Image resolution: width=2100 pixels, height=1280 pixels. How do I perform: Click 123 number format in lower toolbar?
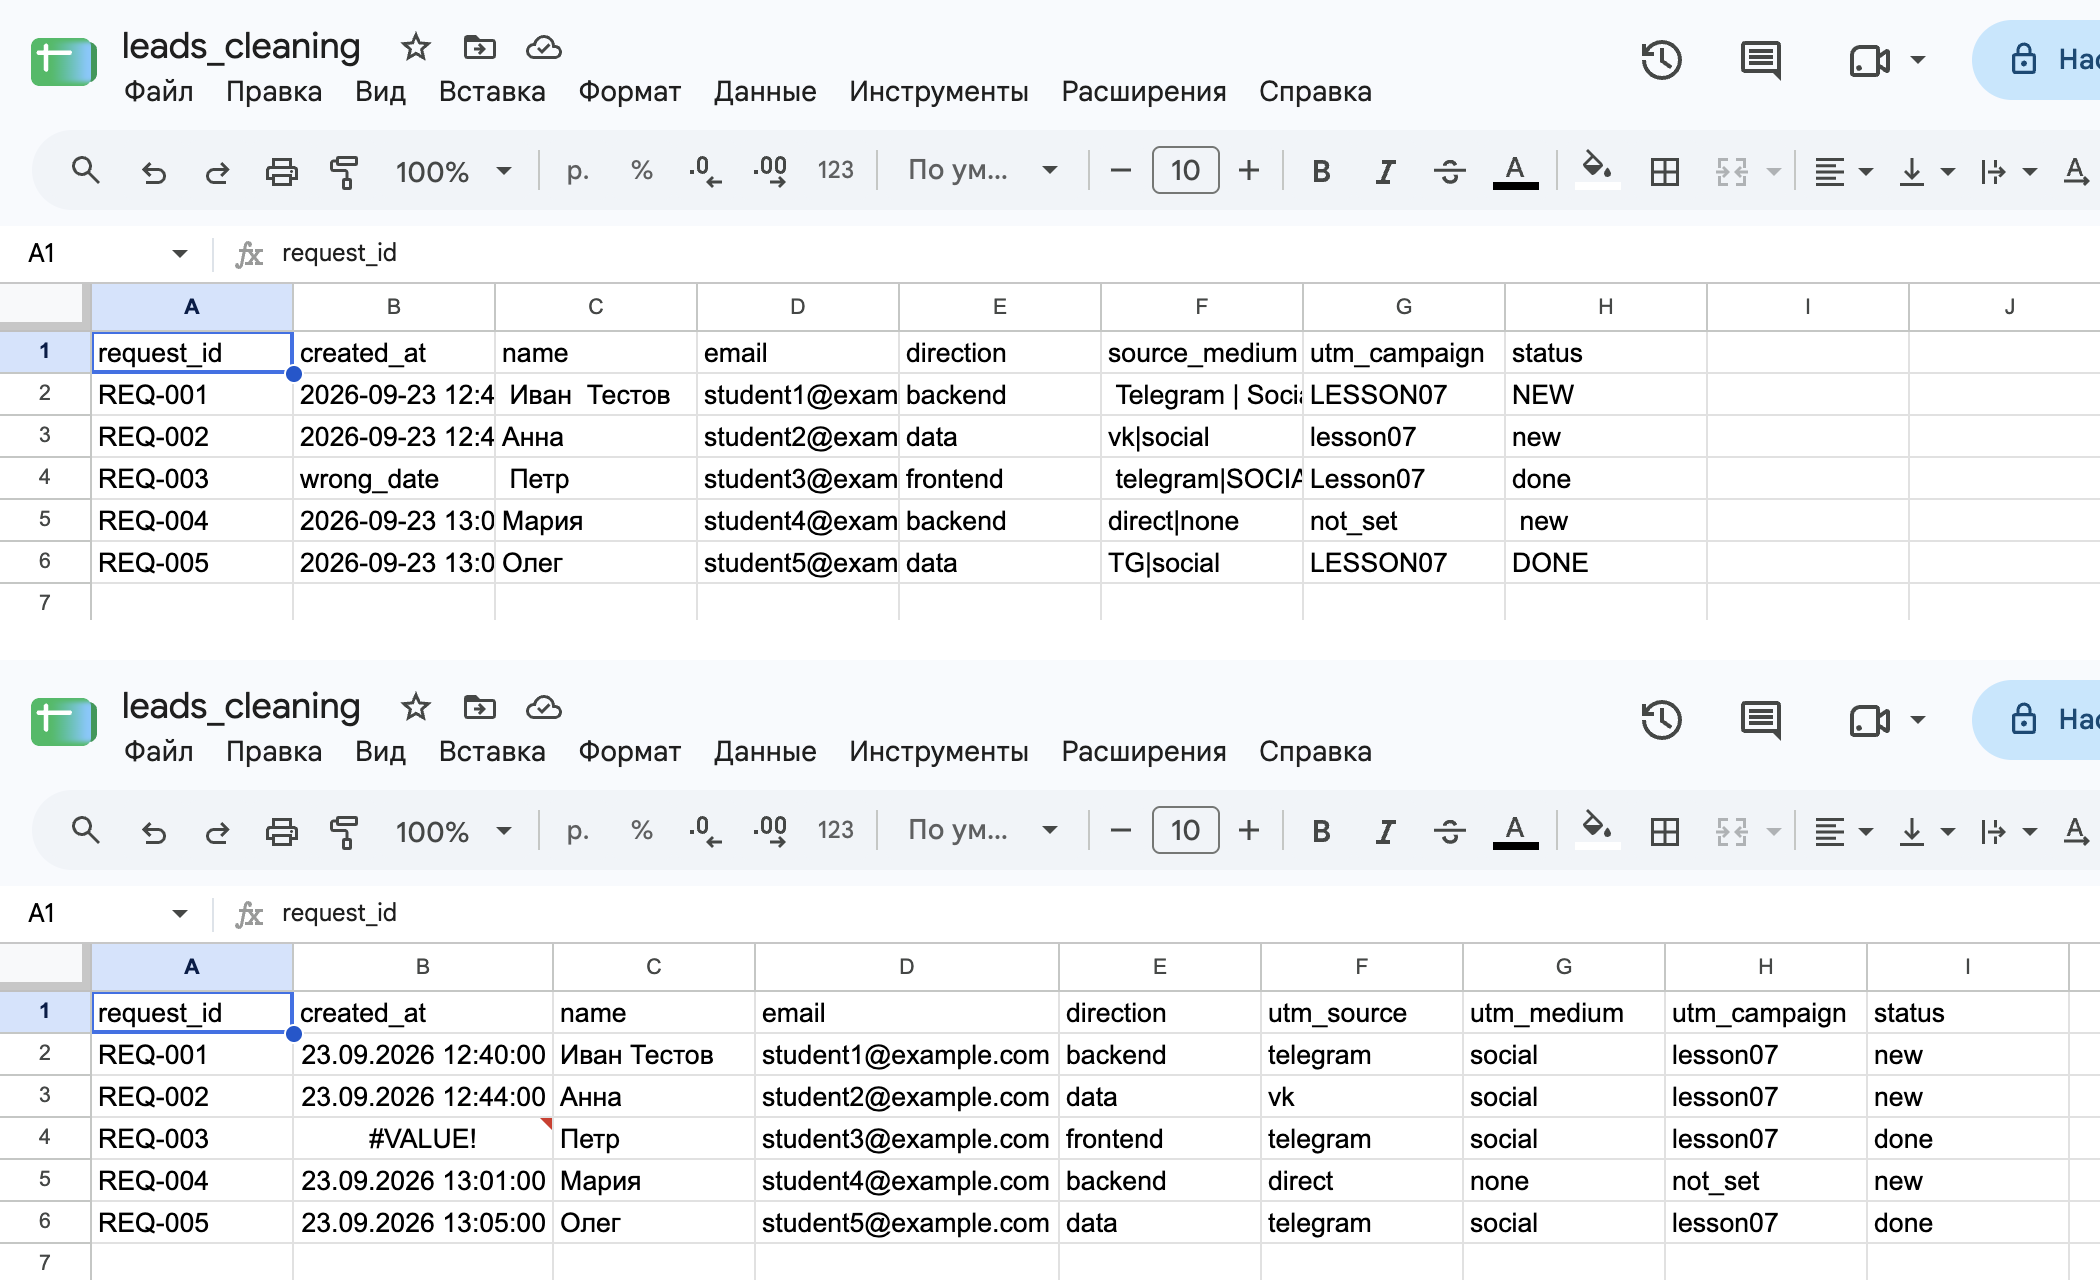(835, 830)
